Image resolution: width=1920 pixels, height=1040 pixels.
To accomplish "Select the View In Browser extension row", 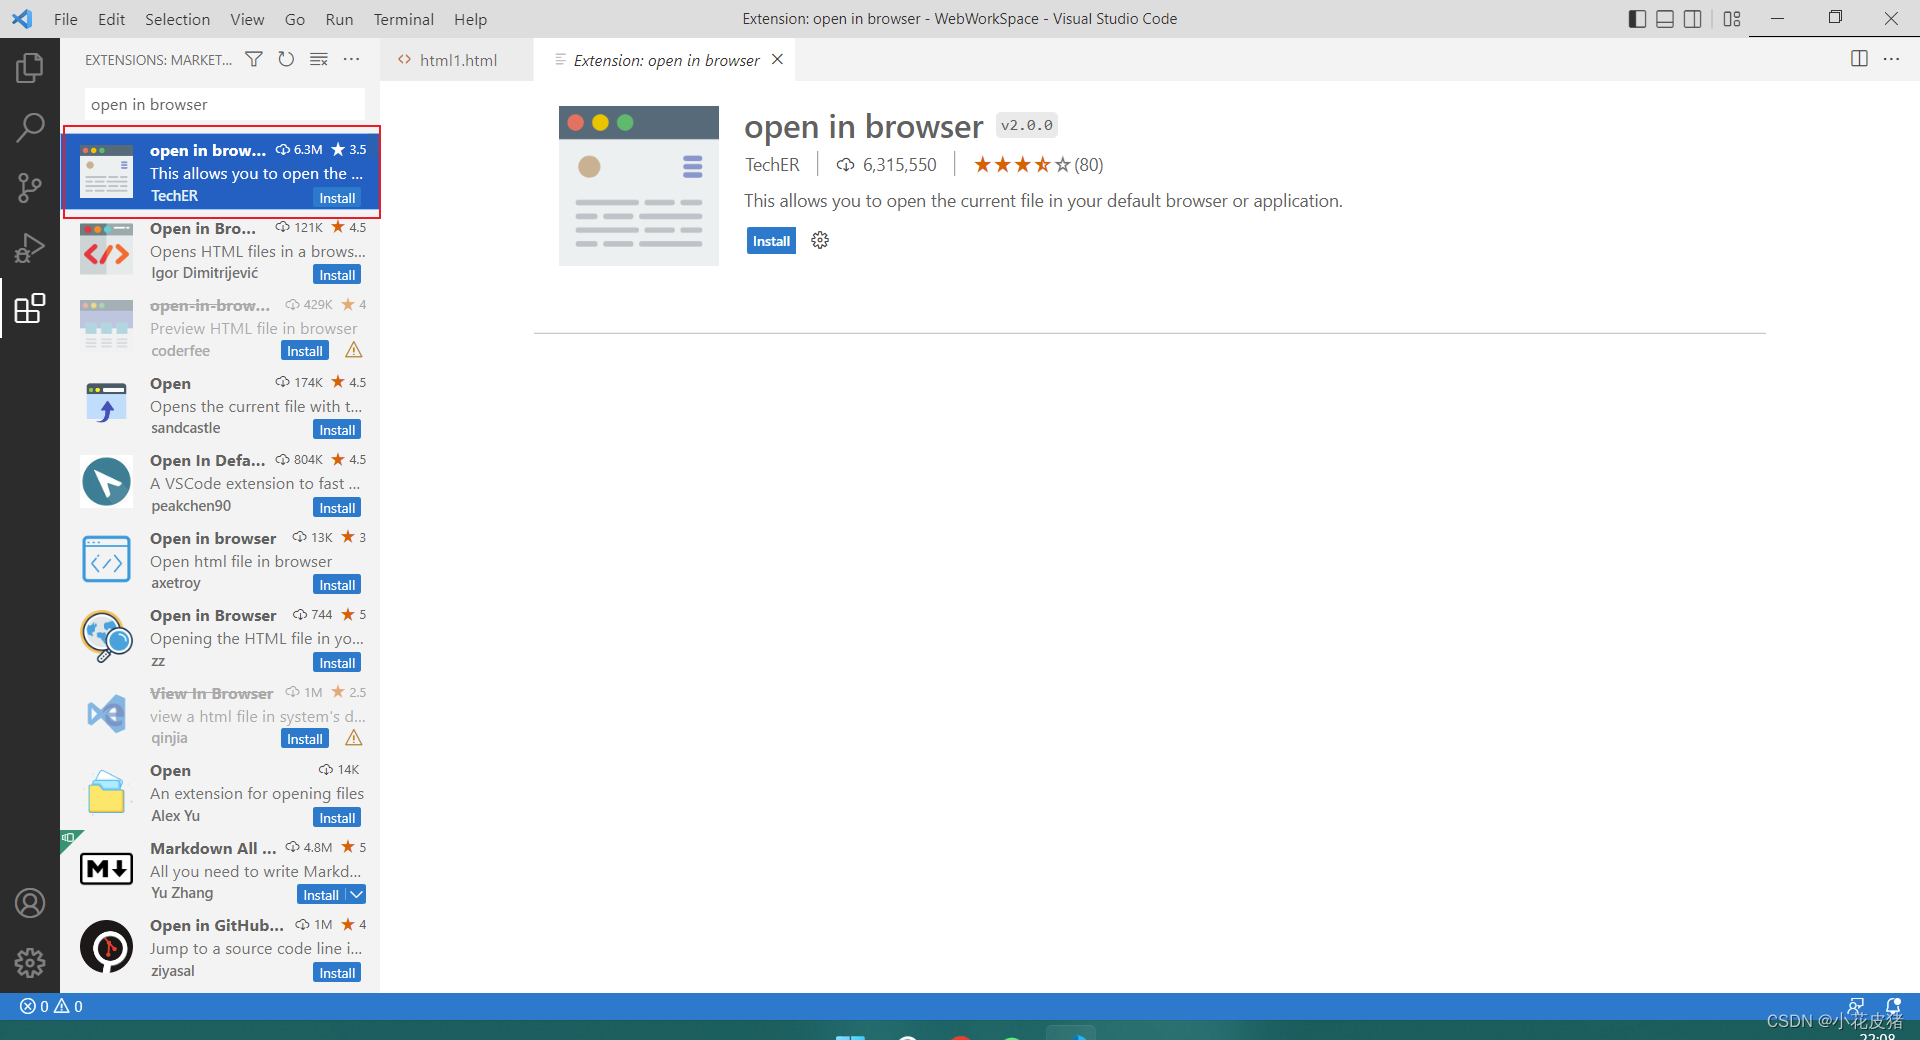I will pos(220,716).
